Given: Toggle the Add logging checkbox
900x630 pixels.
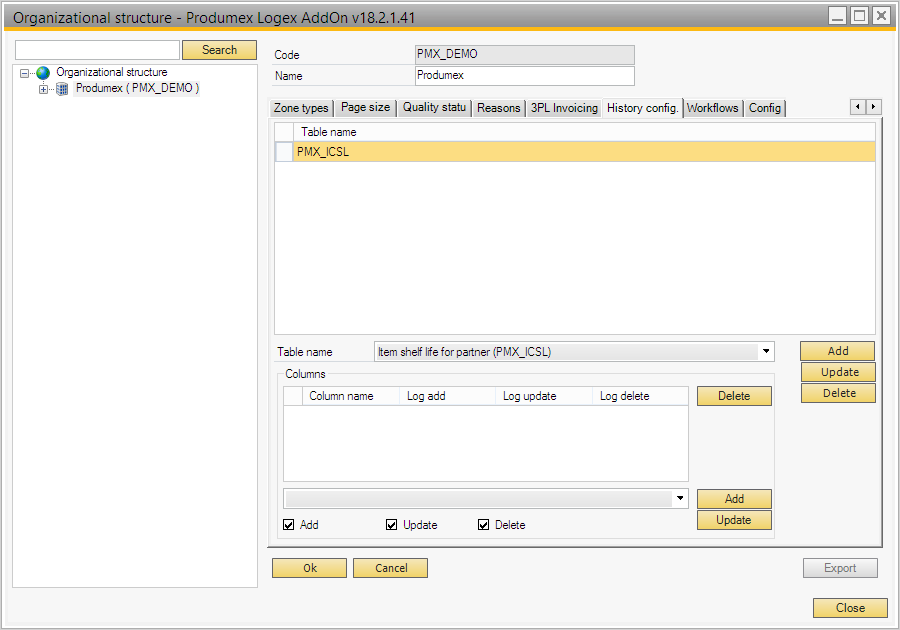Looking at the screenshot, I should pos(289,525).
